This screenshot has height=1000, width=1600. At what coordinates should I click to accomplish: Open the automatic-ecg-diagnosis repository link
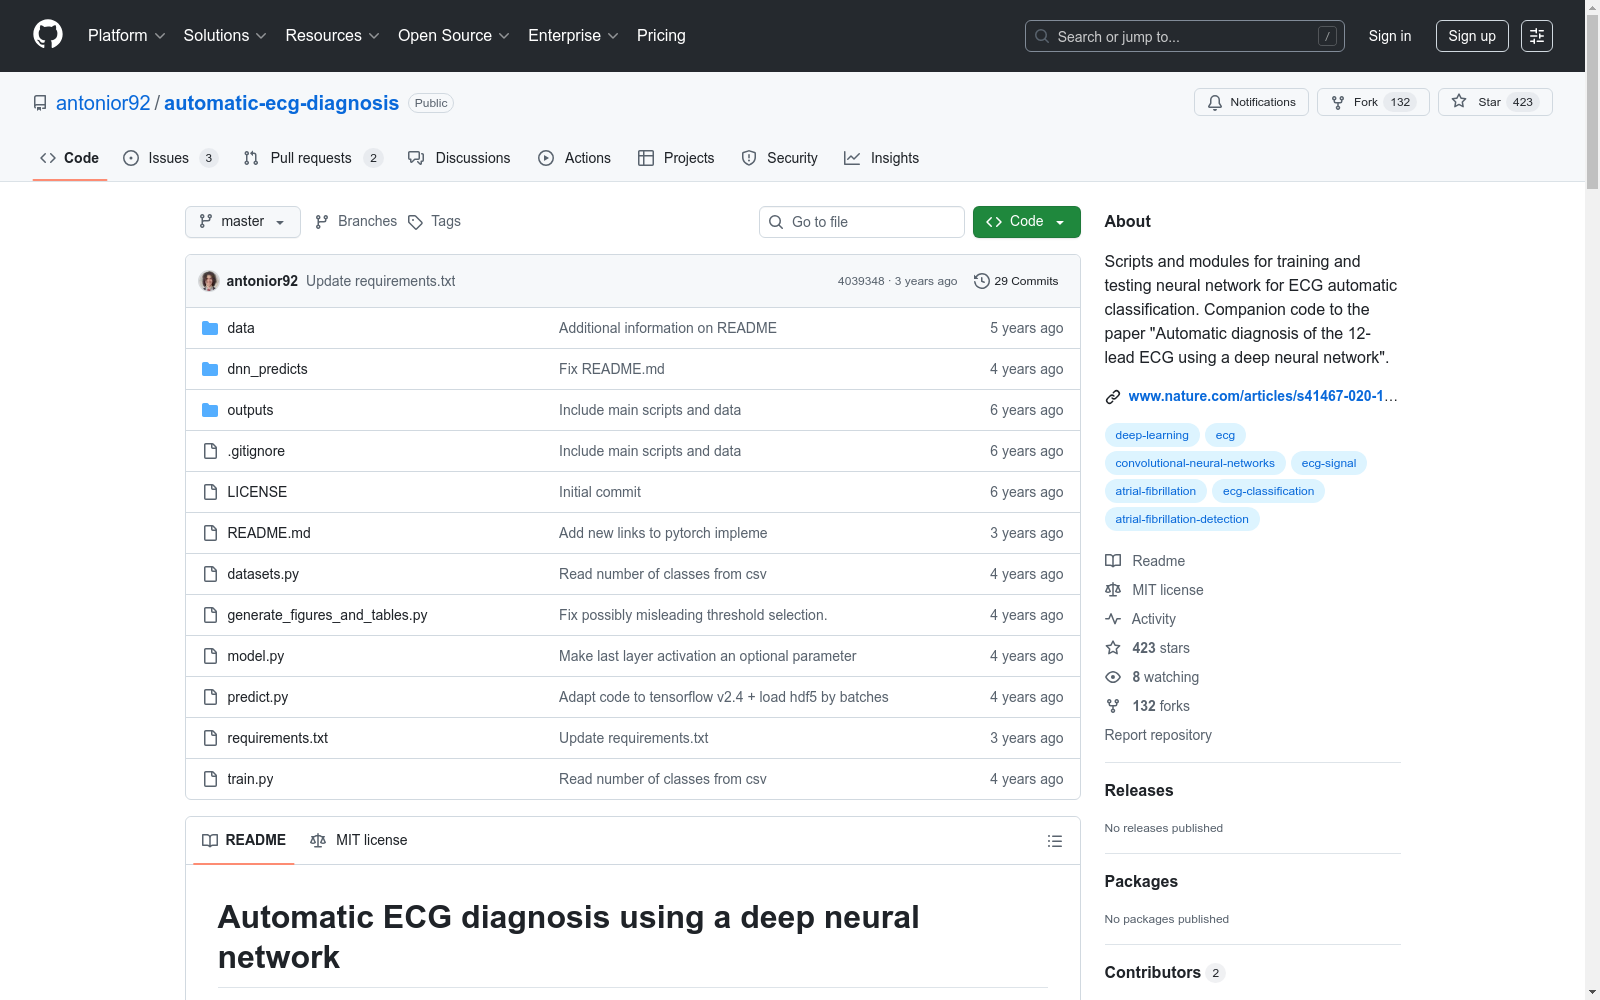tap(281, 103)
